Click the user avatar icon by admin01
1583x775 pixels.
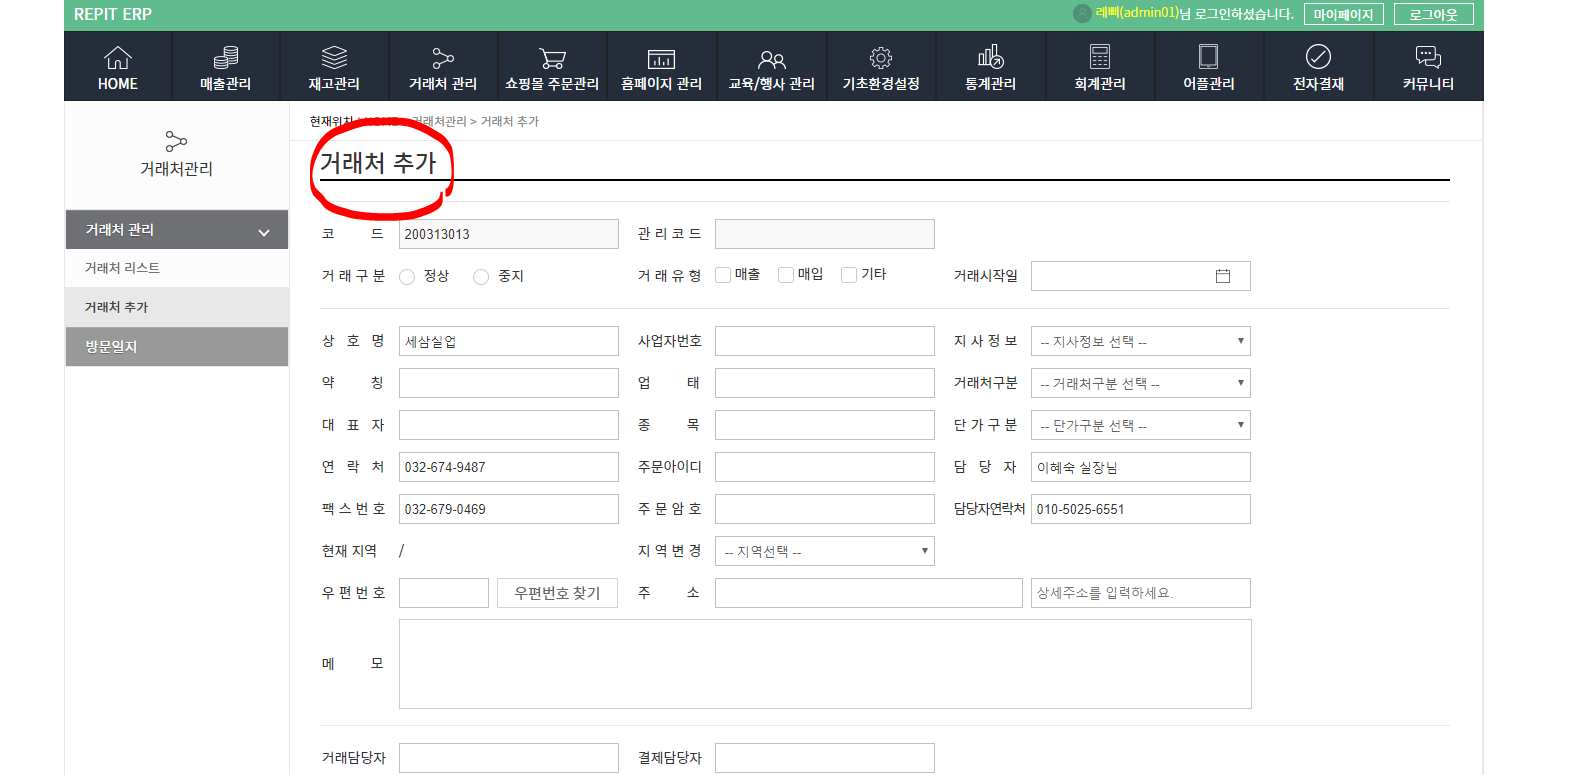(1082, 13)
